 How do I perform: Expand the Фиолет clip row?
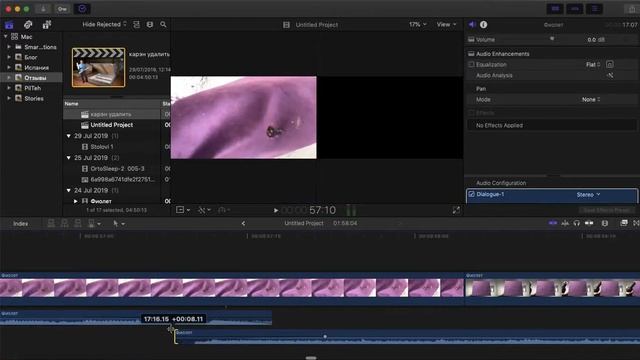tap(76, 201)
